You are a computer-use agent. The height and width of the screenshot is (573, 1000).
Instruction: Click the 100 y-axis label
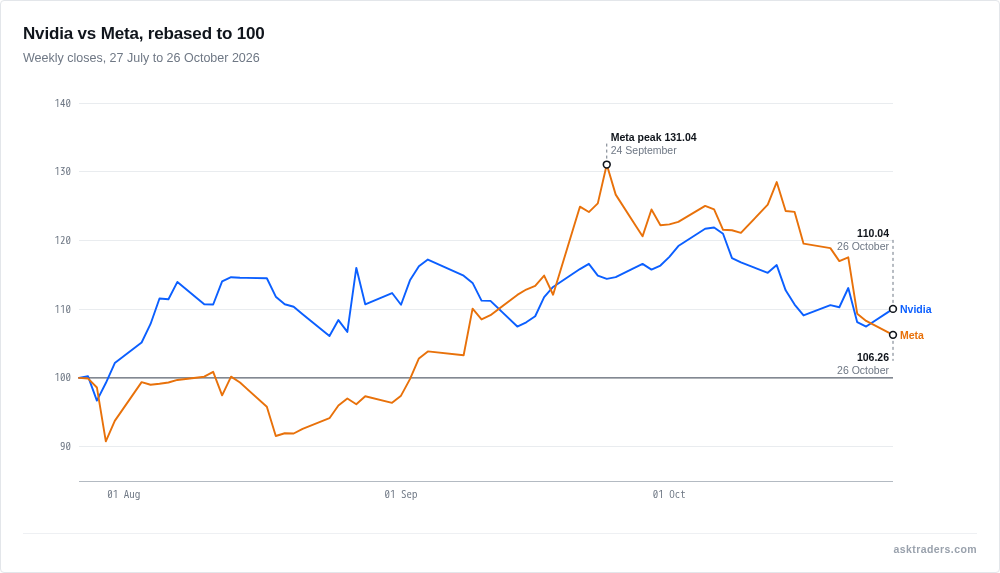pos(62,378)
